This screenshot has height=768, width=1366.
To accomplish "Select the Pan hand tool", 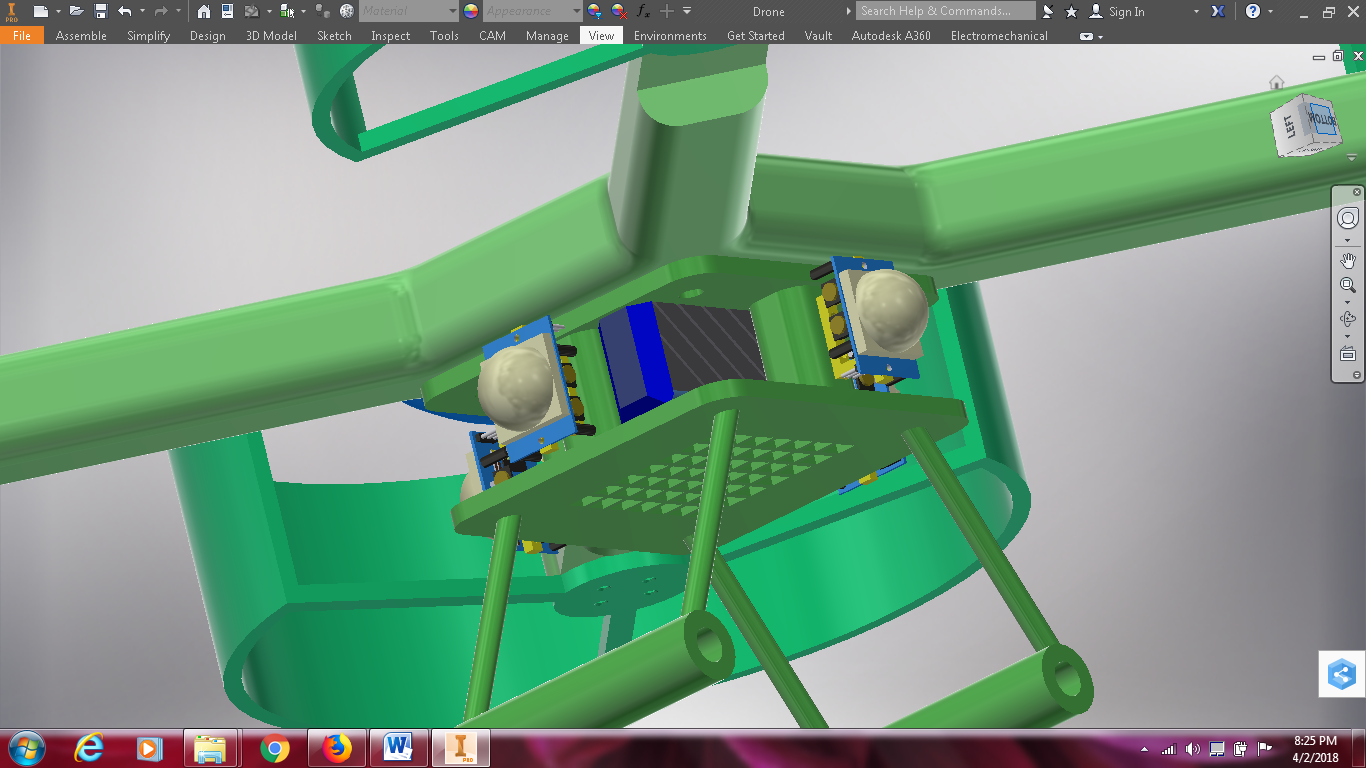I will [1348, 261].
